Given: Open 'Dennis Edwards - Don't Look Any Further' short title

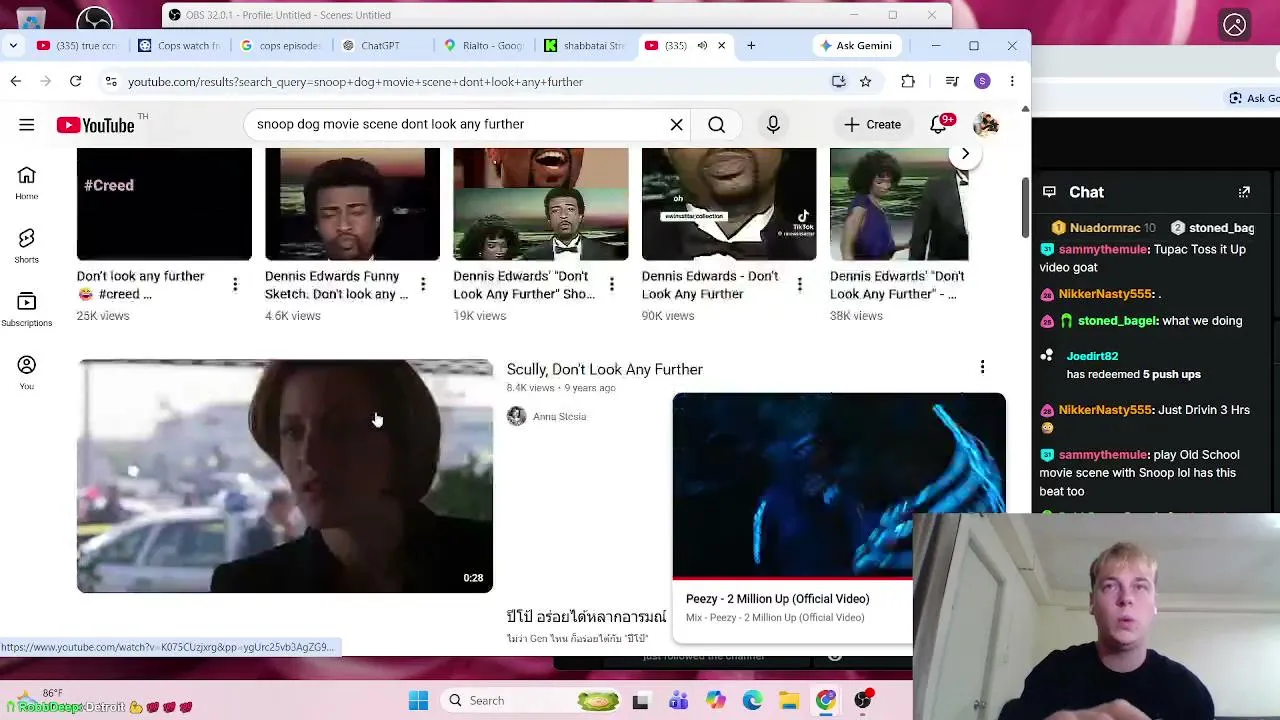Looking at the screenshot, I should [x=710, y=285].
